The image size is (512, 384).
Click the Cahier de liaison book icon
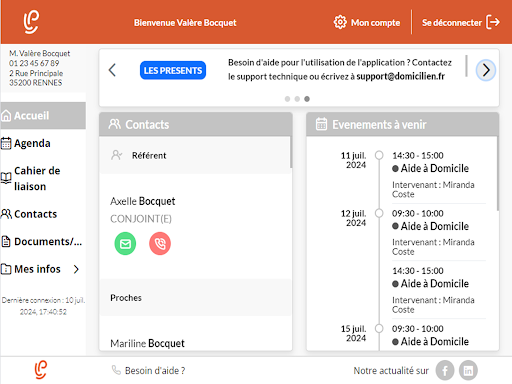pyautogui.click(x=6, y=178)
